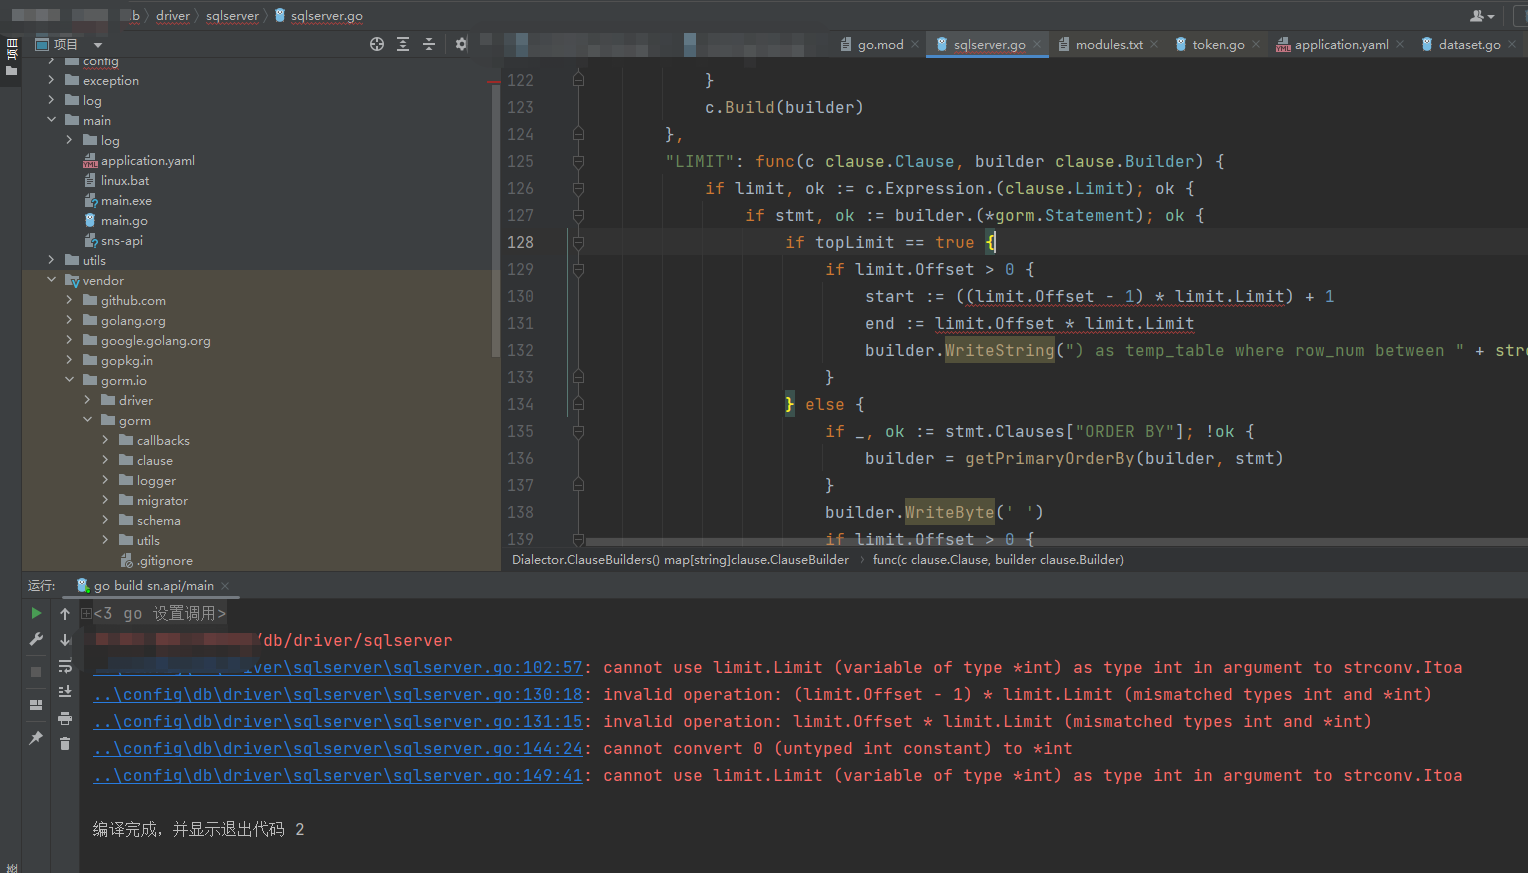Viewport: 1528px width, 873px height.
Task: Open the project view dropdown arrow
Action: [x=98, y=45]
